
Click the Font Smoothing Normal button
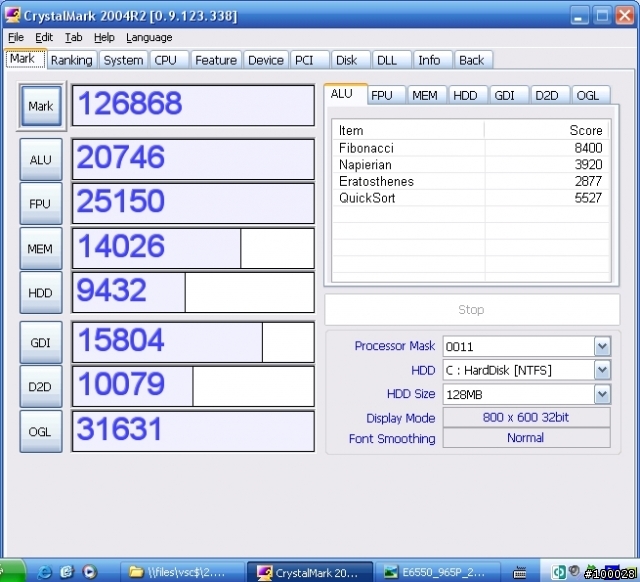(527, 438)
